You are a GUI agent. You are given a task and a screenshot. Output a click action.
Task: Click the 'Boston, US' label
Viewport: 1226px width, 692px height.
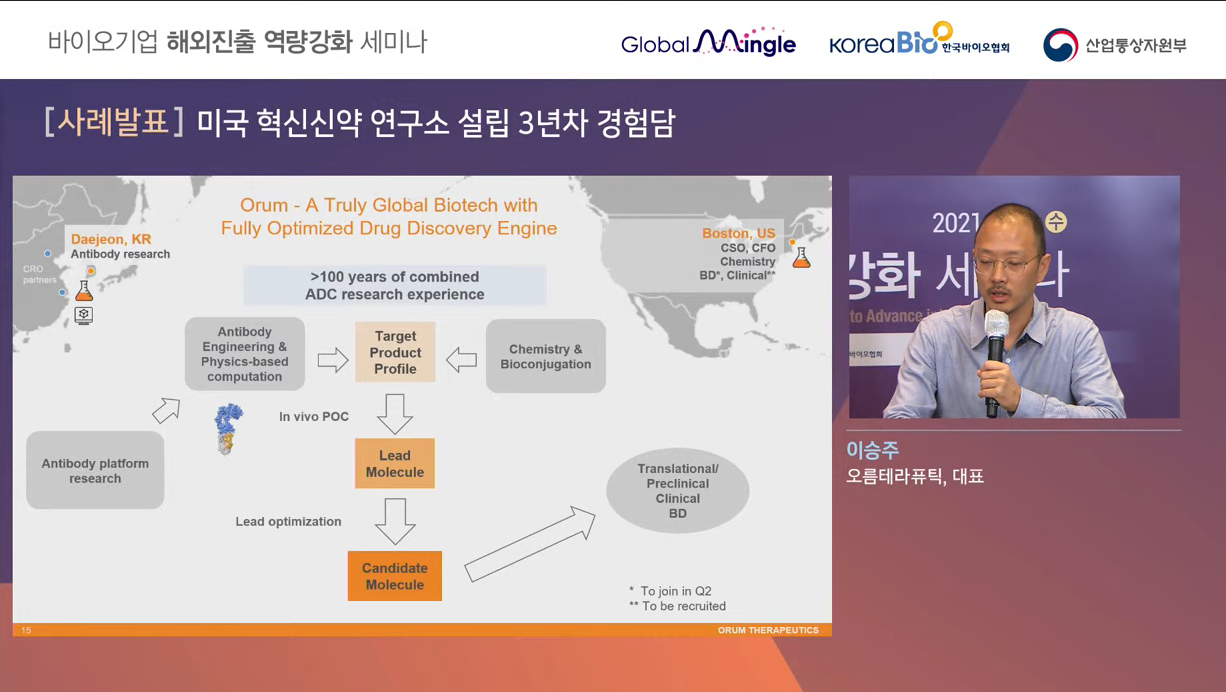(739, 233)
